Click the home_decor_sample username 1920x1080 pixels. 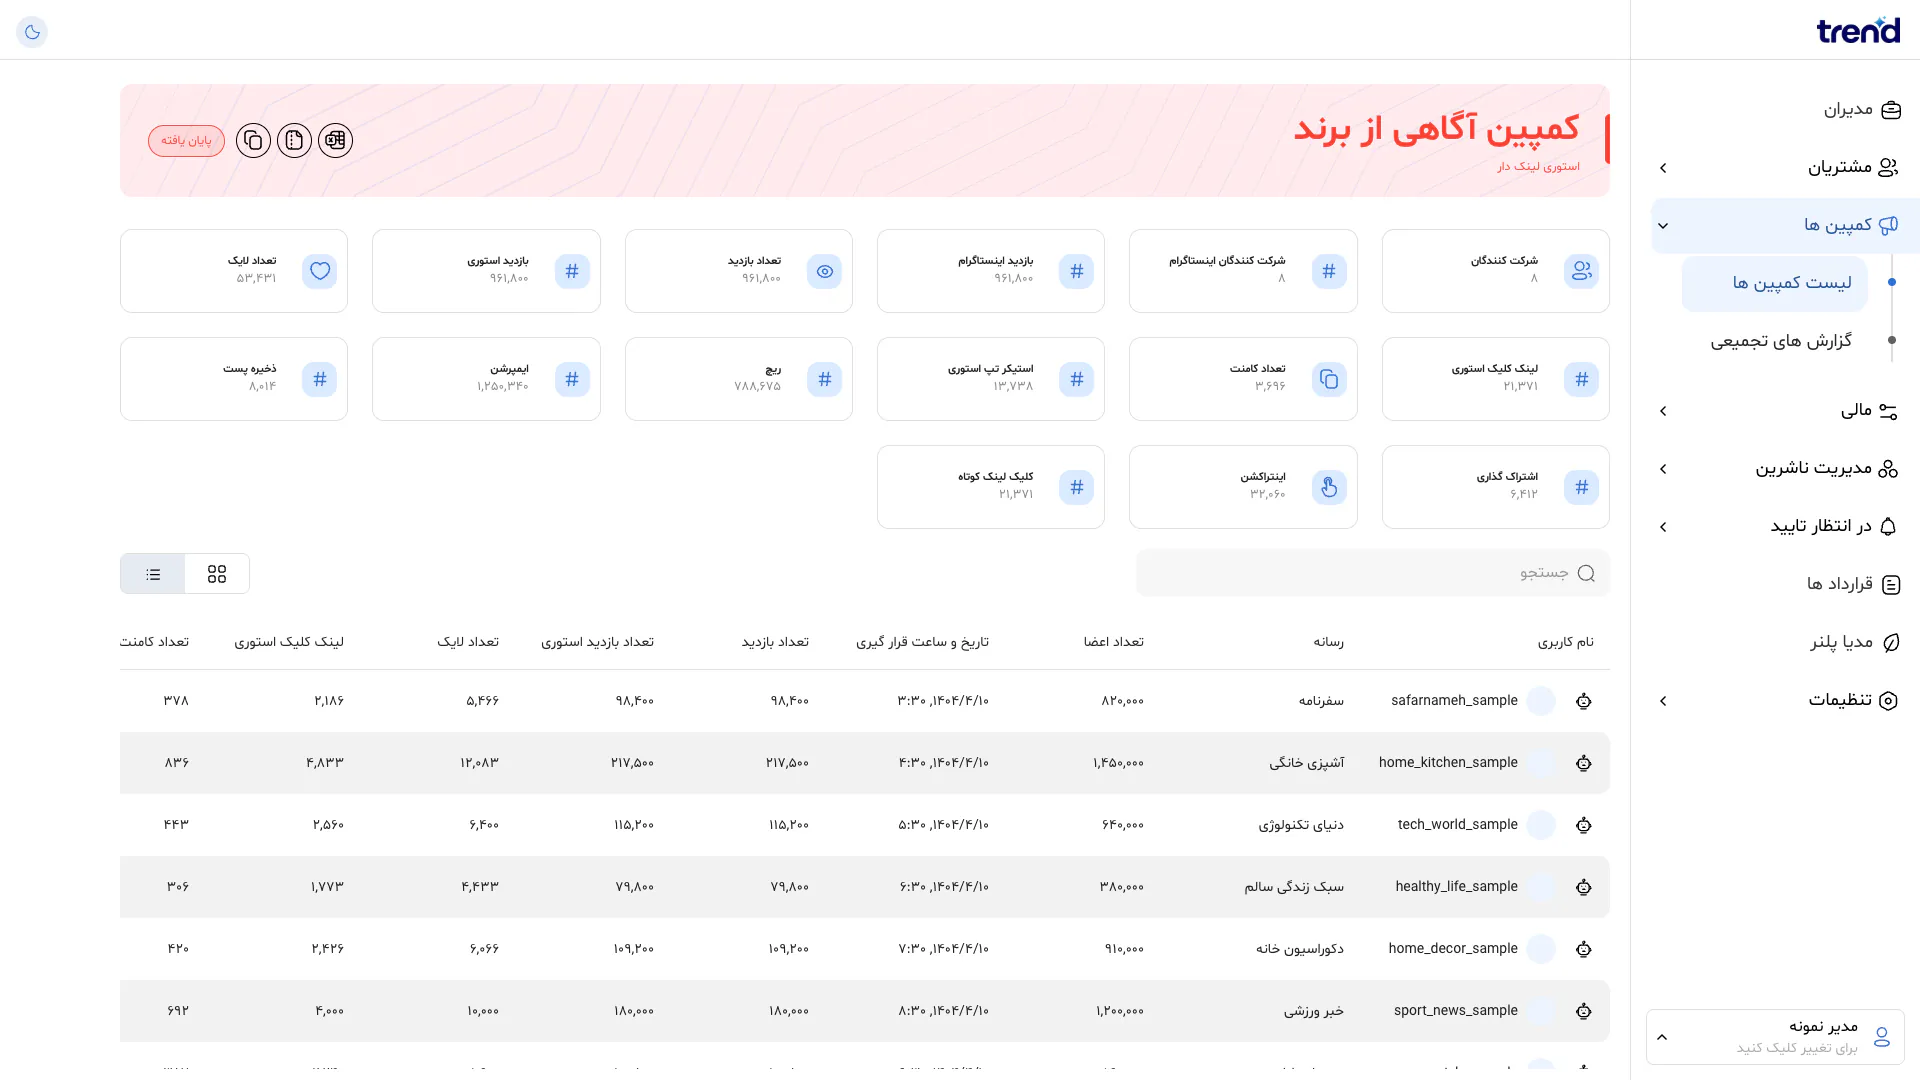tap(1453, 948)
